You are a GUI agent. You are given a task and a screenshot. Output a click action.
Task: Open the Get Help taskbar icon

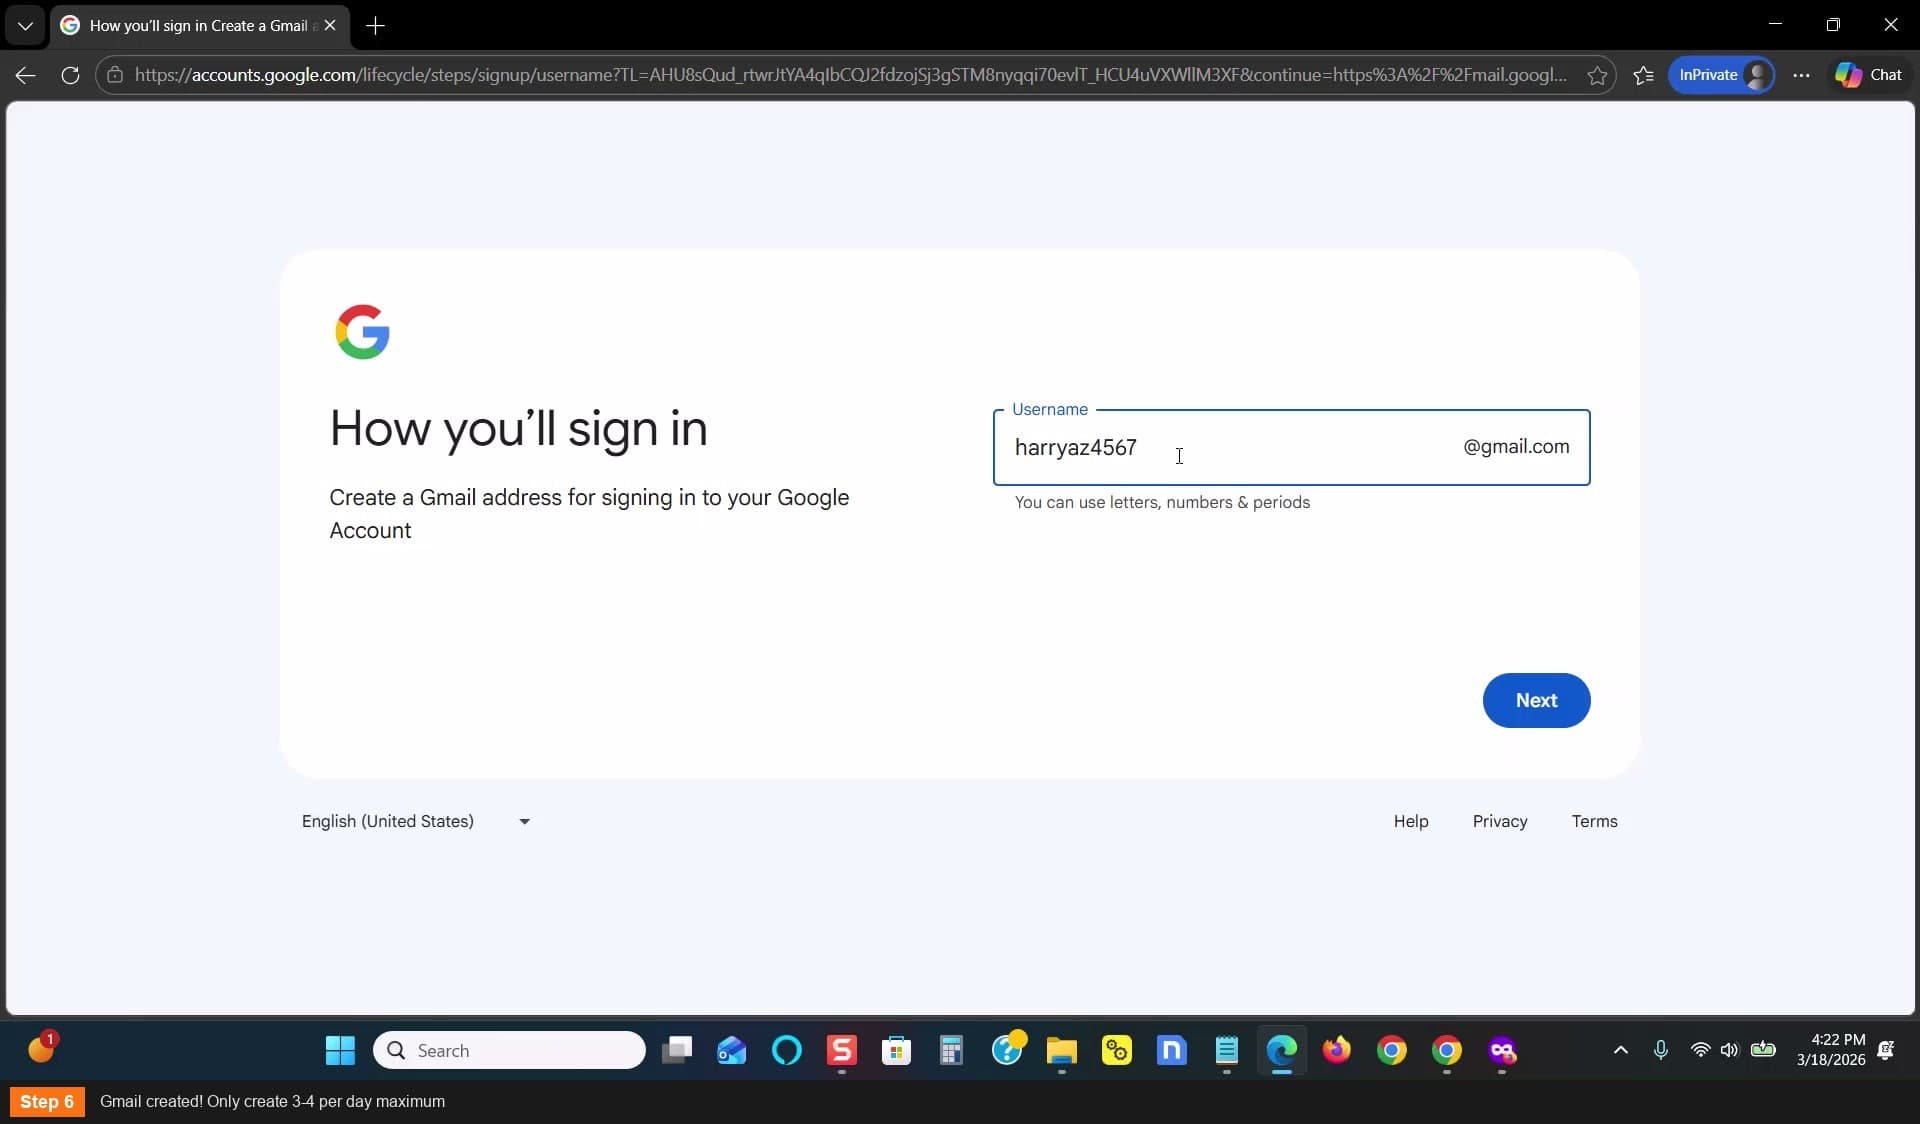[x=1007, y=1050]
